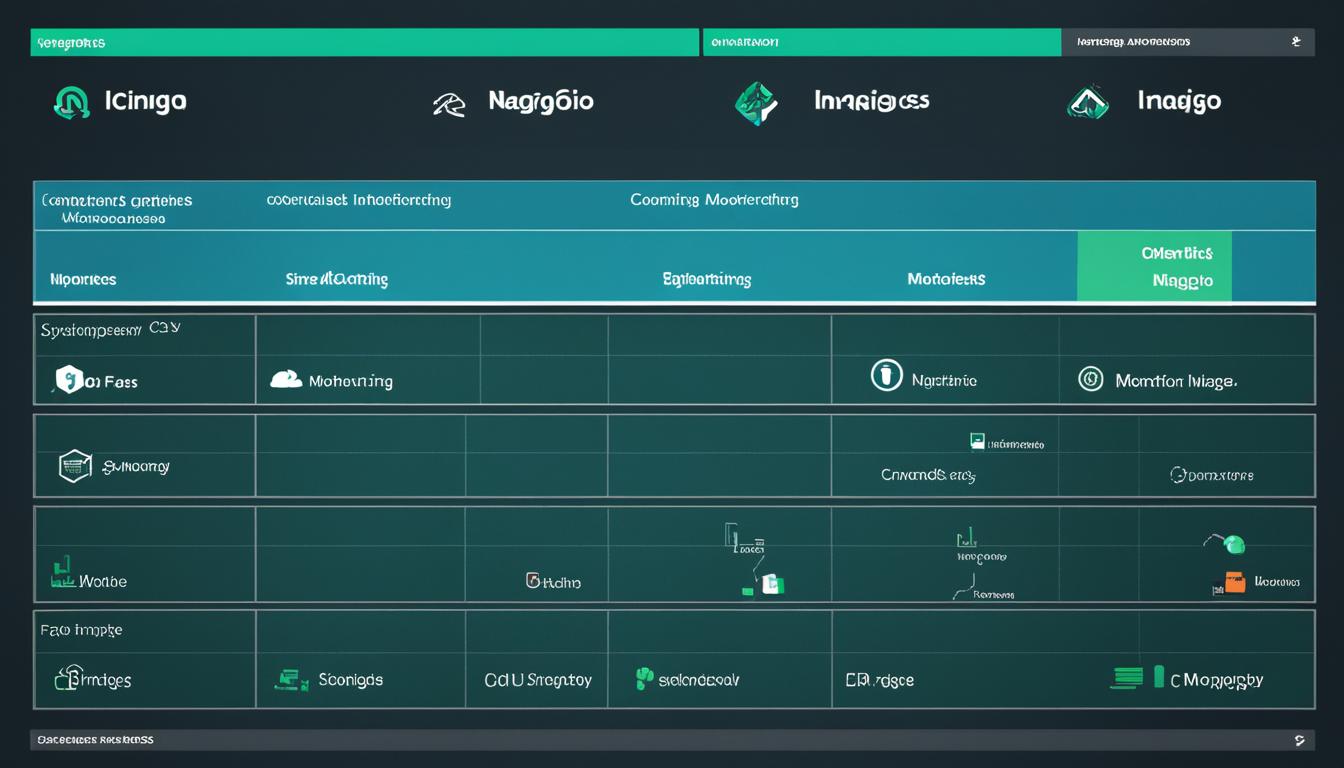The image size is (1344, 768).
Task: Click the Inagigo triangle logo icon
Action: click(x=1088, y=102)
